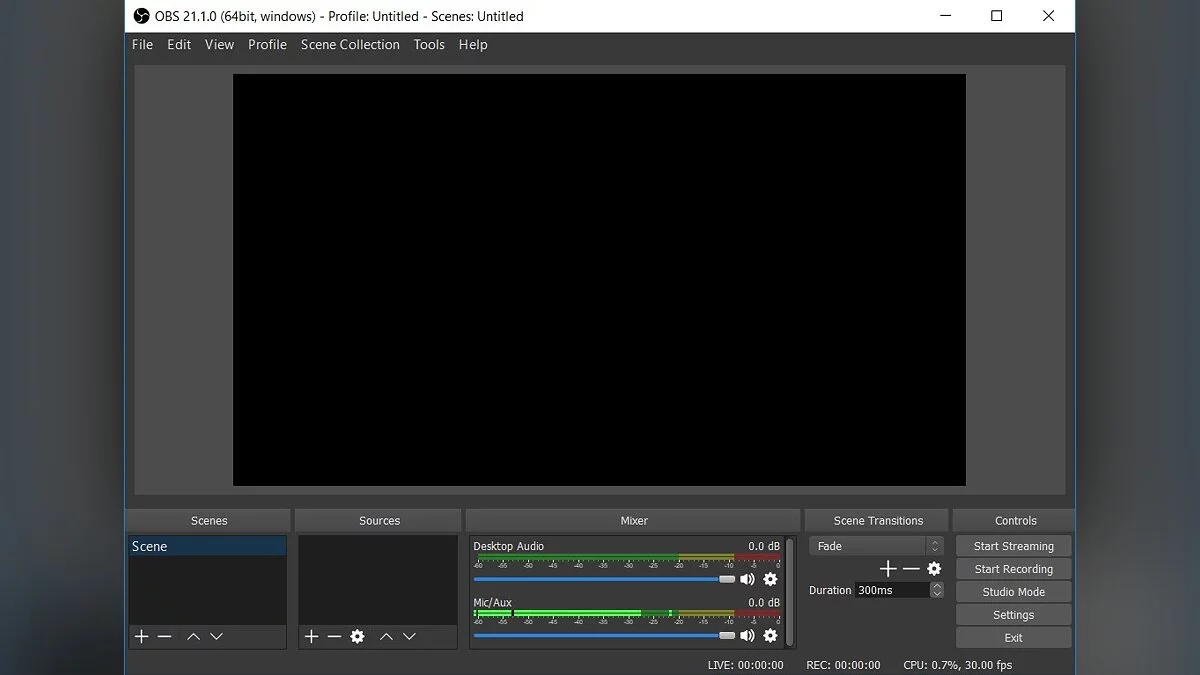Mute Mic/Aux speaker
The image size is (1200, 675).
pos(747,635)
